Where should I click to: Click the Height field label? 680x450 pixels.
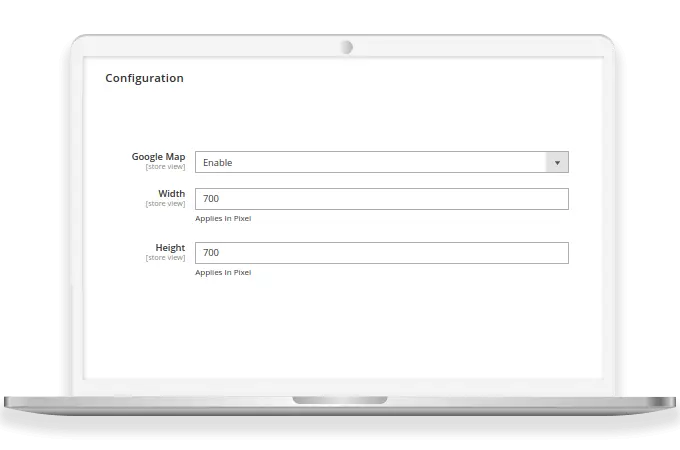[170, 247]
